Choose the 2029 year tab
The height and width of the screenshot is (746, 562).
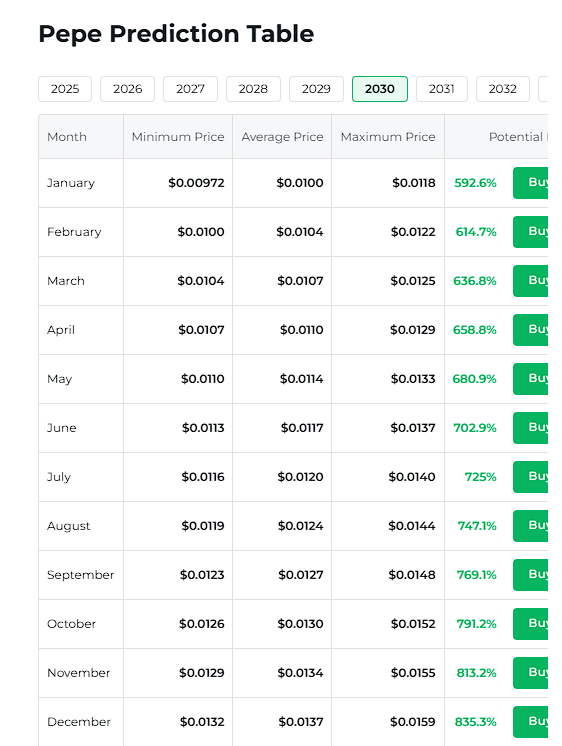pyautogui.click(x=316, y=89)
